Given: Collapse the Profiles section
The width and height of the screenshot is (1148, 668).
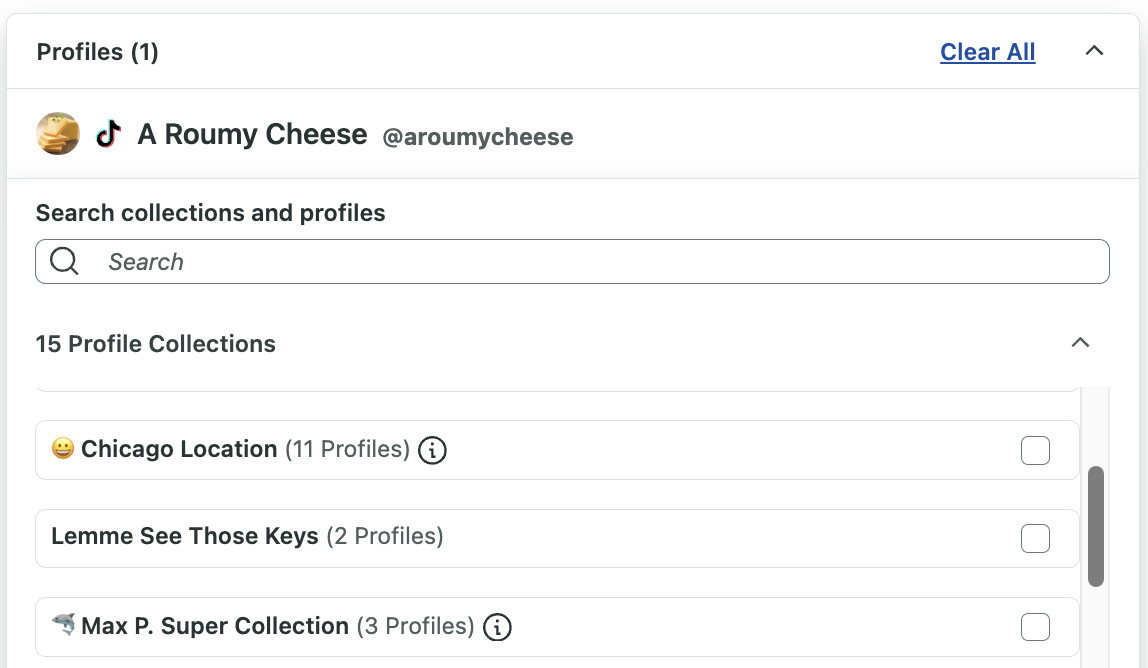Looking at the screenshot, I should tap(1094, 50).
